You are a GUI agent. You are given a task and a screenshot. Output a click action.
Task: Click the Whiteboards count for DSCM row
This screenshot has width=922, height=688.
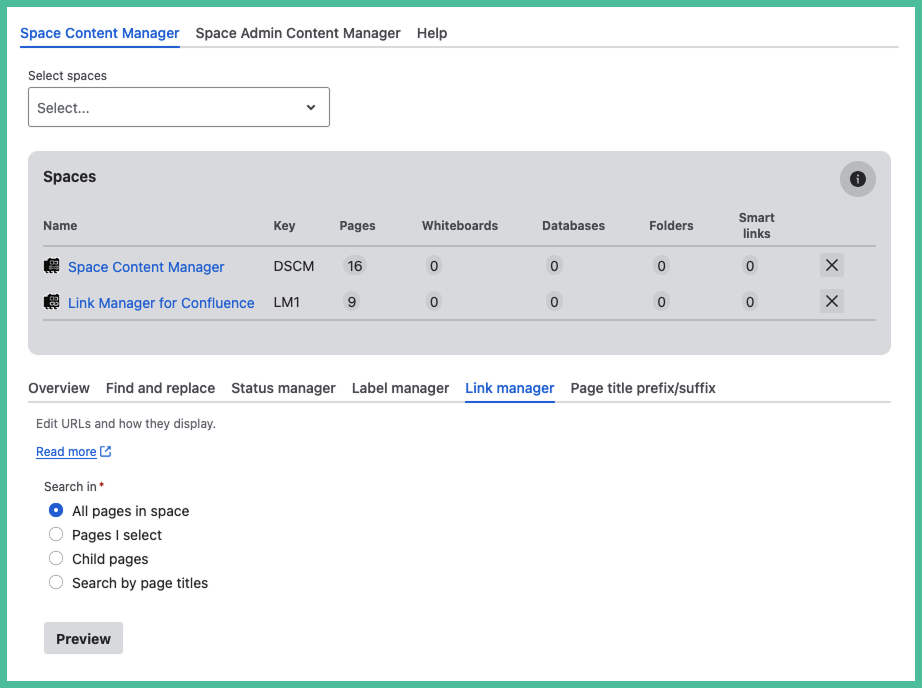[434, 266]
